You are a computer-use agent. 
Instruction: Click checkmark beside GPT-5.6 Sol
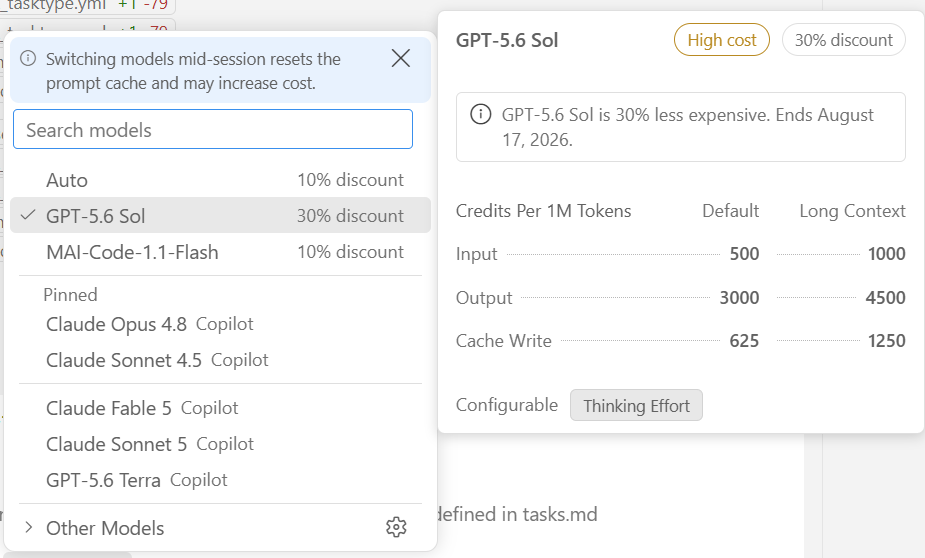28,215
